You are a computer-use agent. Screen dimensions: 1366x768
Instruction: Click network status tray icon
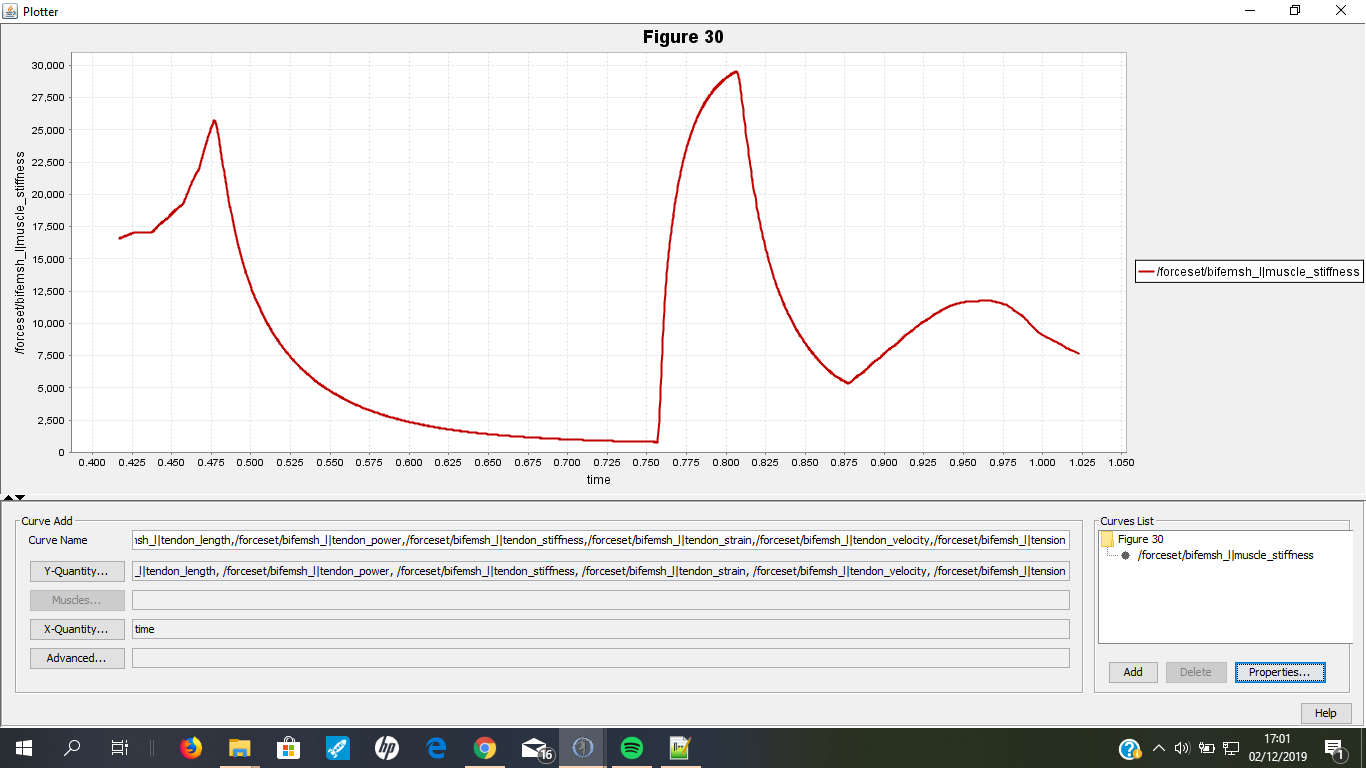[1231, 748]
